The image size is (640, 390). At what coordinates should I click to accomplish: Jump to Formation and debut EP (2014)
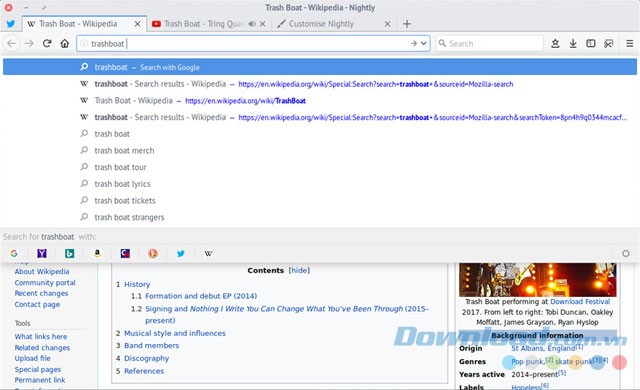pyautogui.click(x=201, y=296)
